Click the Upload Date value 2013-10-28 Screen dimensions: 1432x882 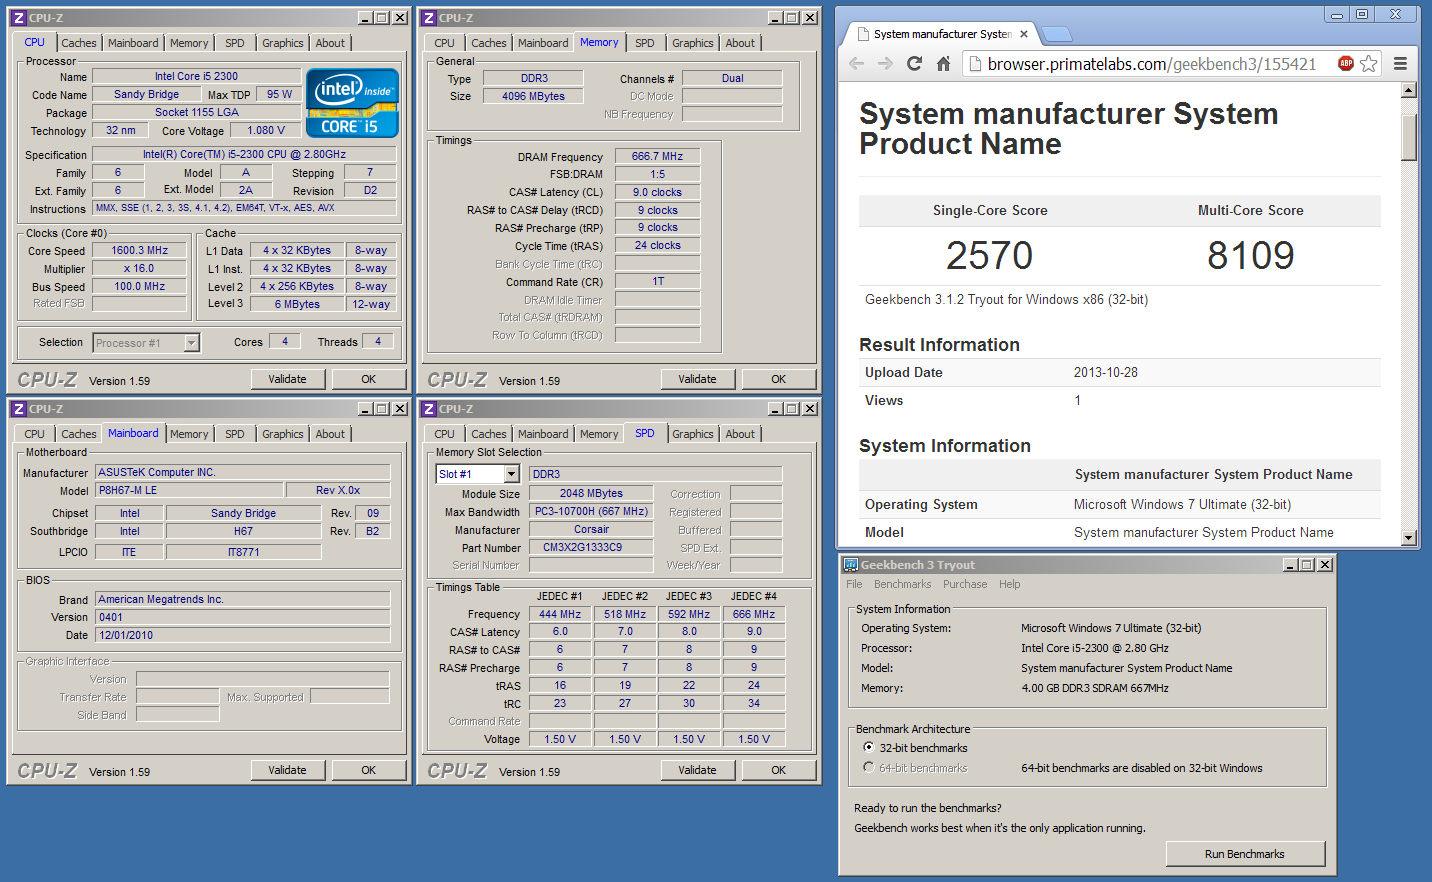[1106, 372]
